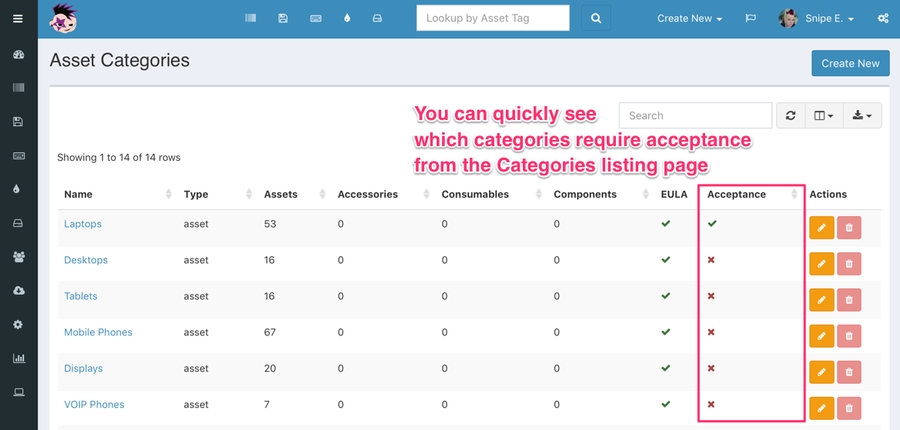This screenshot has height=430, width=900.
Task: Click the keyboard Accessories icon in top navbar
Action: point(315,18)
